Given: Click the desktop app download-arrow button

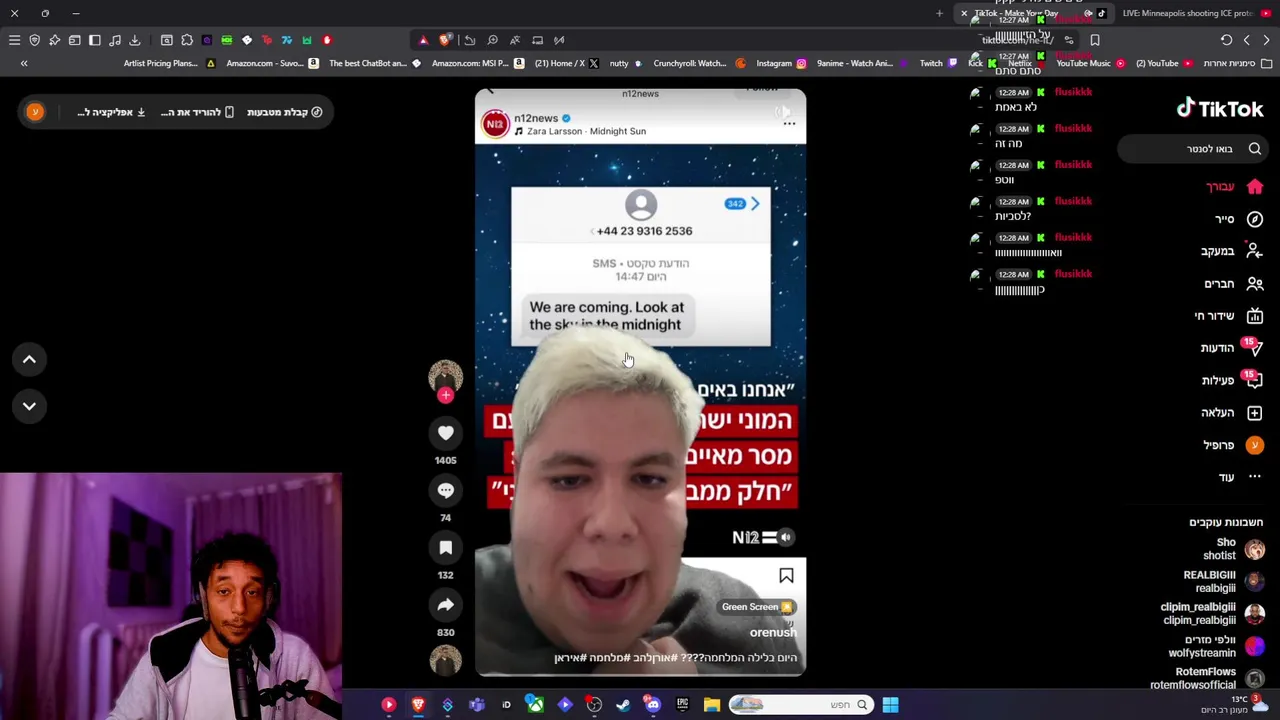Looking at the screenshot, I should (112, 112).
